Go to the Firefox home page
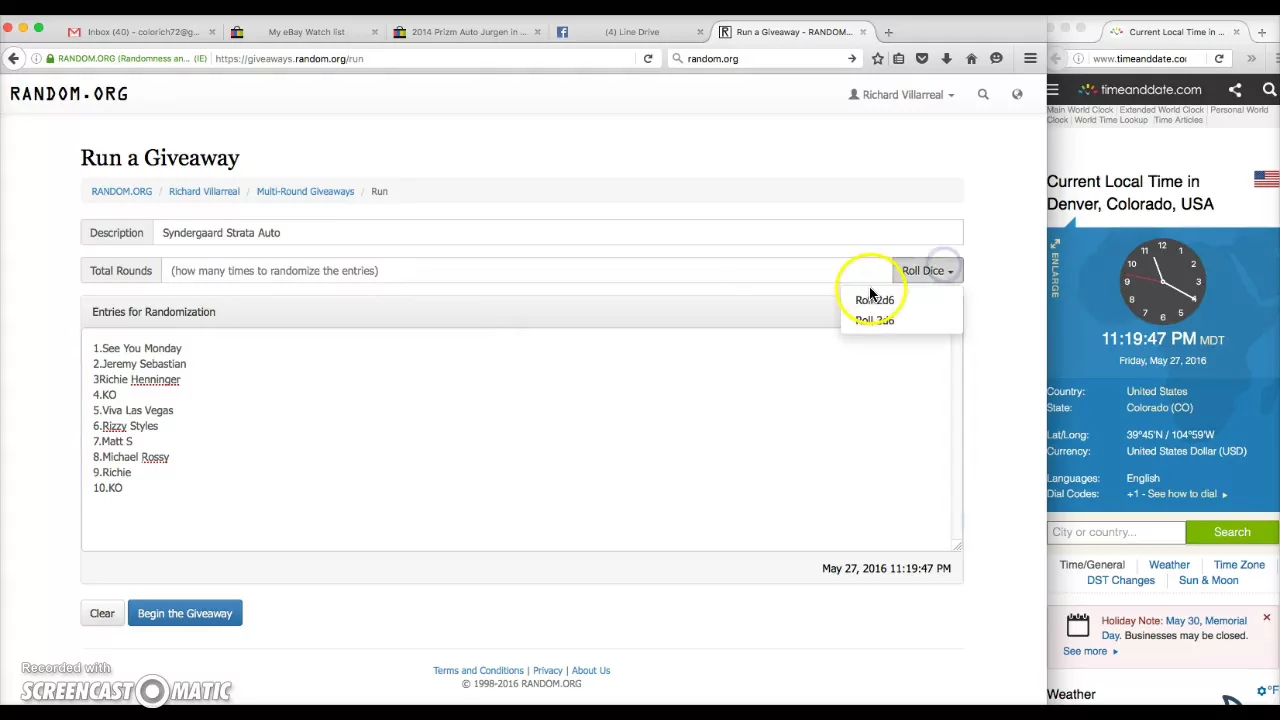The height and width of the screenshot is (720, 1280). 971,59
